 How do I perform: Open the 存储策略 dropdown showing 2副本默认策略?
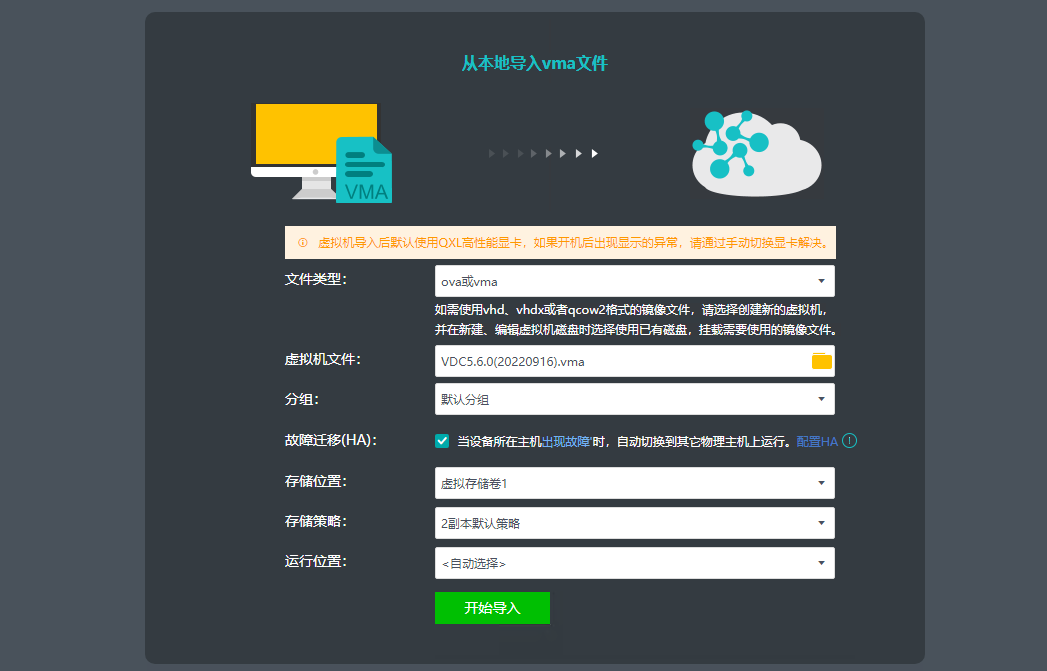point(634,523)
